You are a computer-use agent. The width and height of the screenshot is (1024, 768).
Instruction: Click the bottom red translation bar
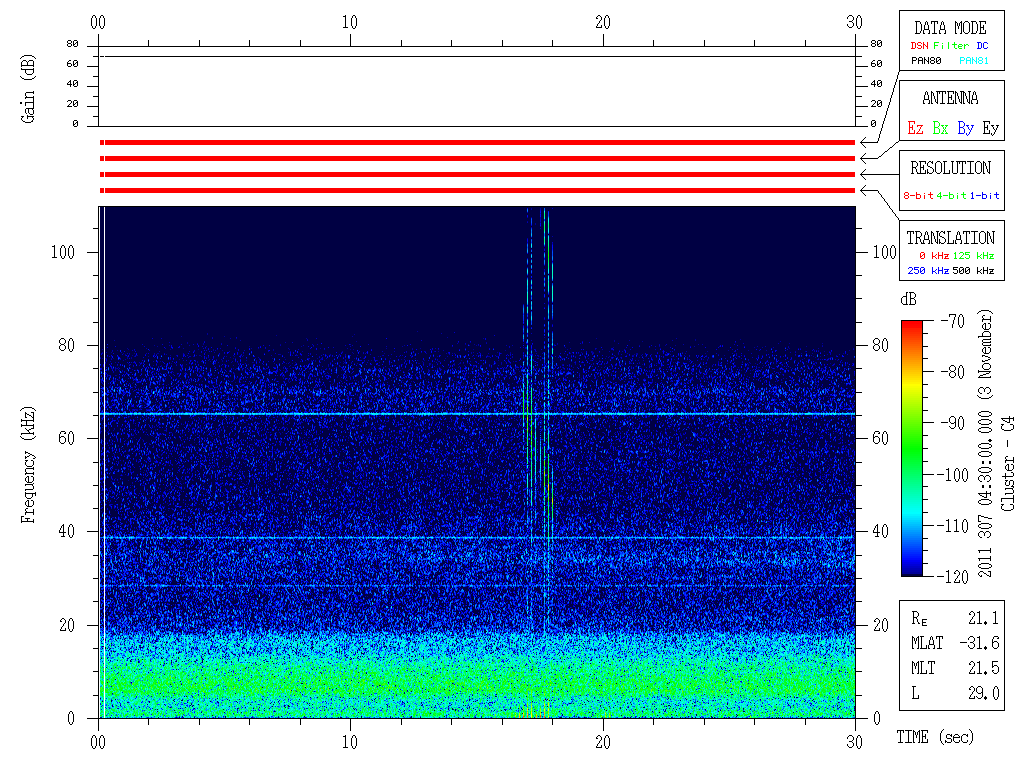pos(477,191)
